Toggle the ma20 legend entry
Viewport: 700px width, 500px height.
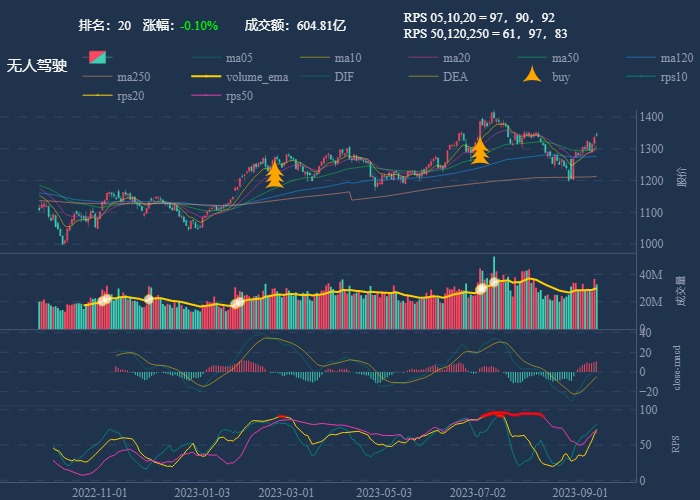click(x=426, y=58)
